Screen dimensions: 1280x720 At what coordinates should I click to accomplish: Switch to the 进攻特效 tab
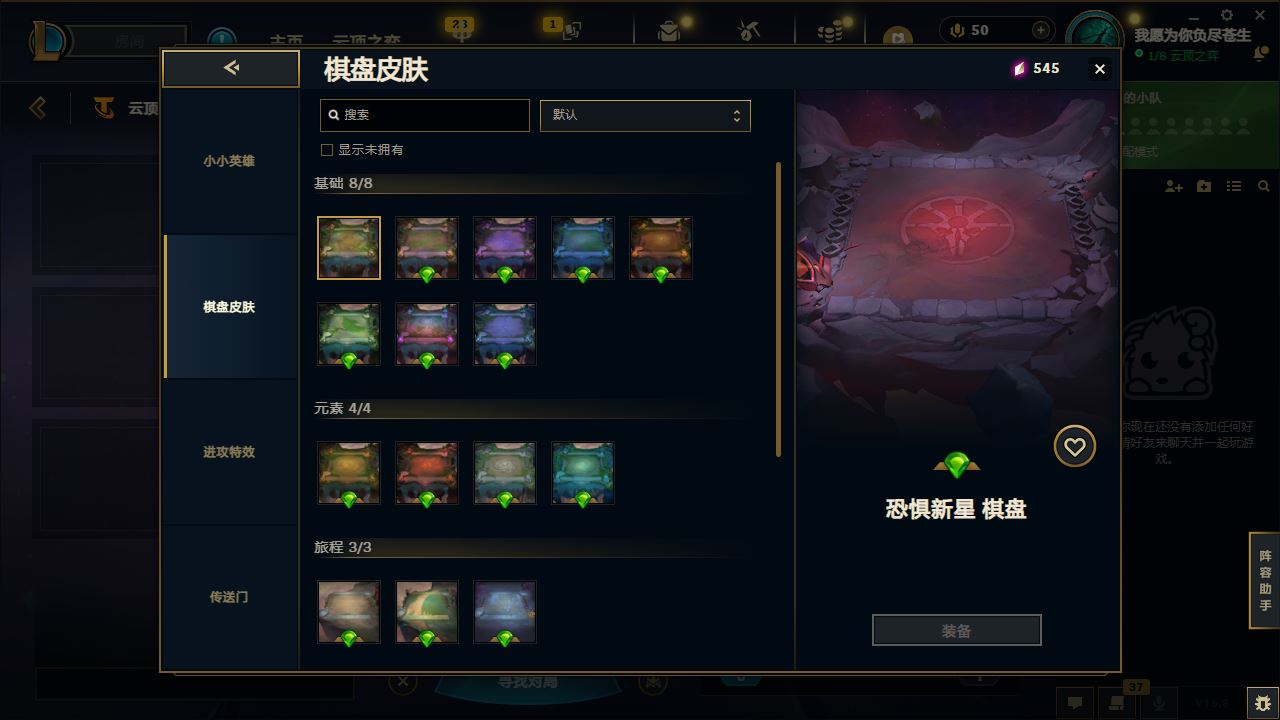(229, 452)
